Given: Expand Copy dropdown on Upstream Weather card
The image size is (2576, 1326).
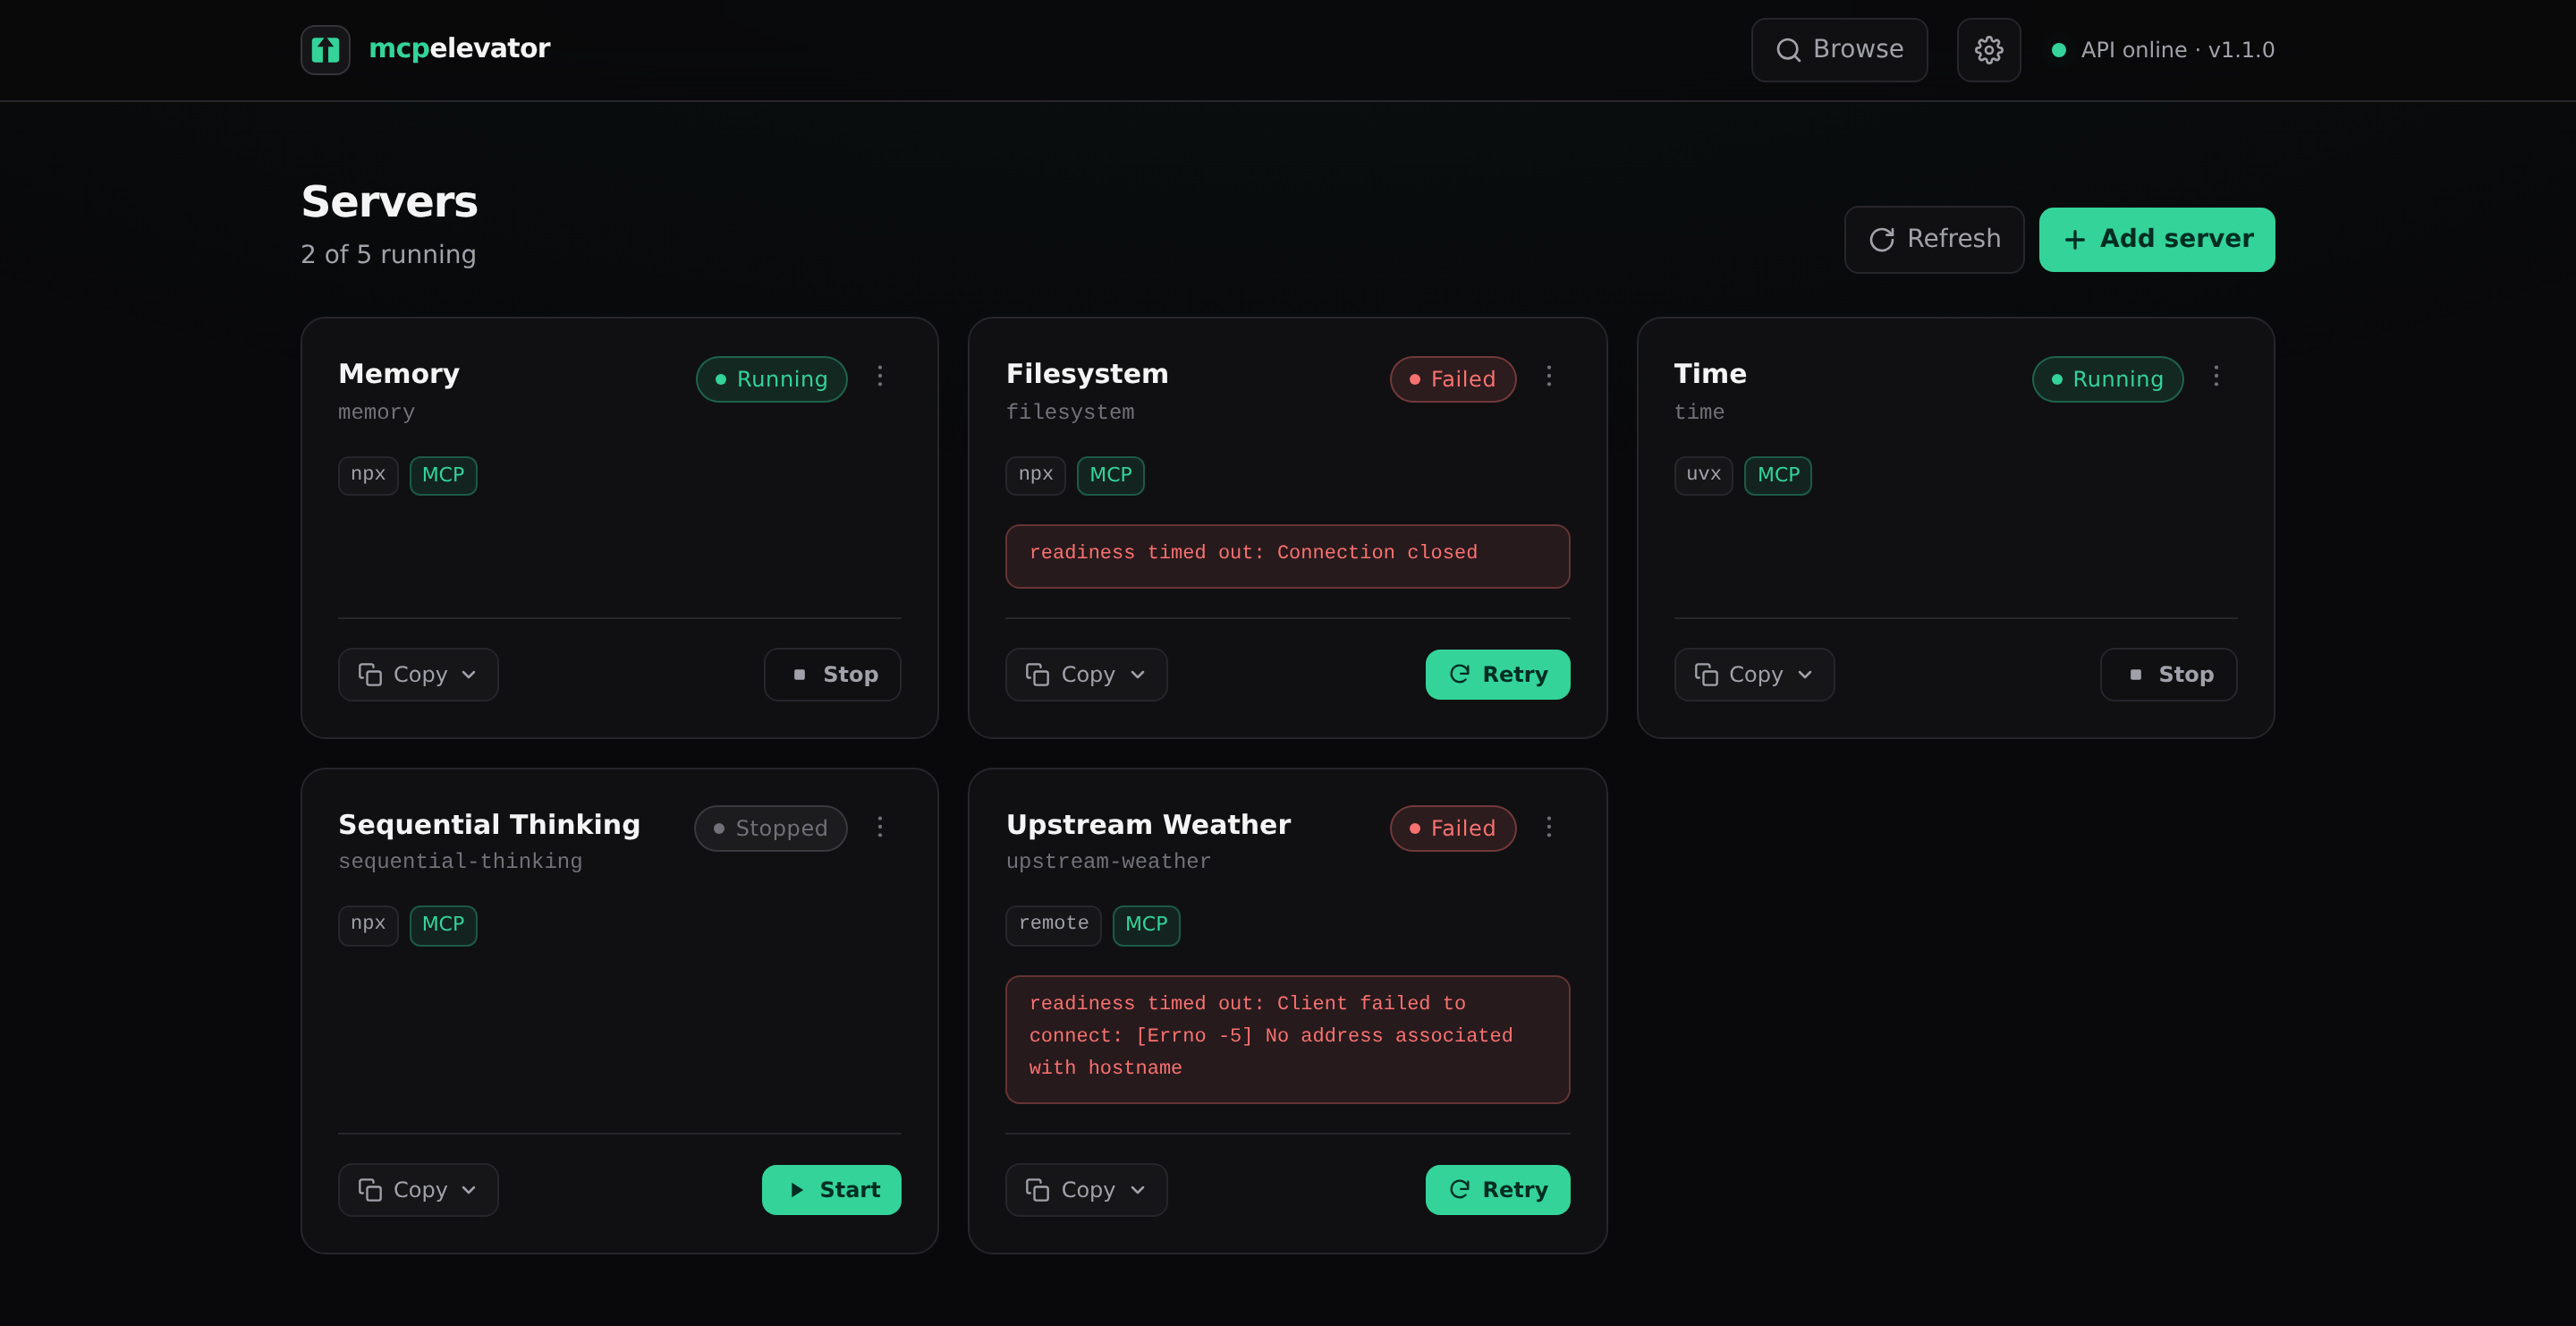Looking at the screenshot, I should 1086,1189.
